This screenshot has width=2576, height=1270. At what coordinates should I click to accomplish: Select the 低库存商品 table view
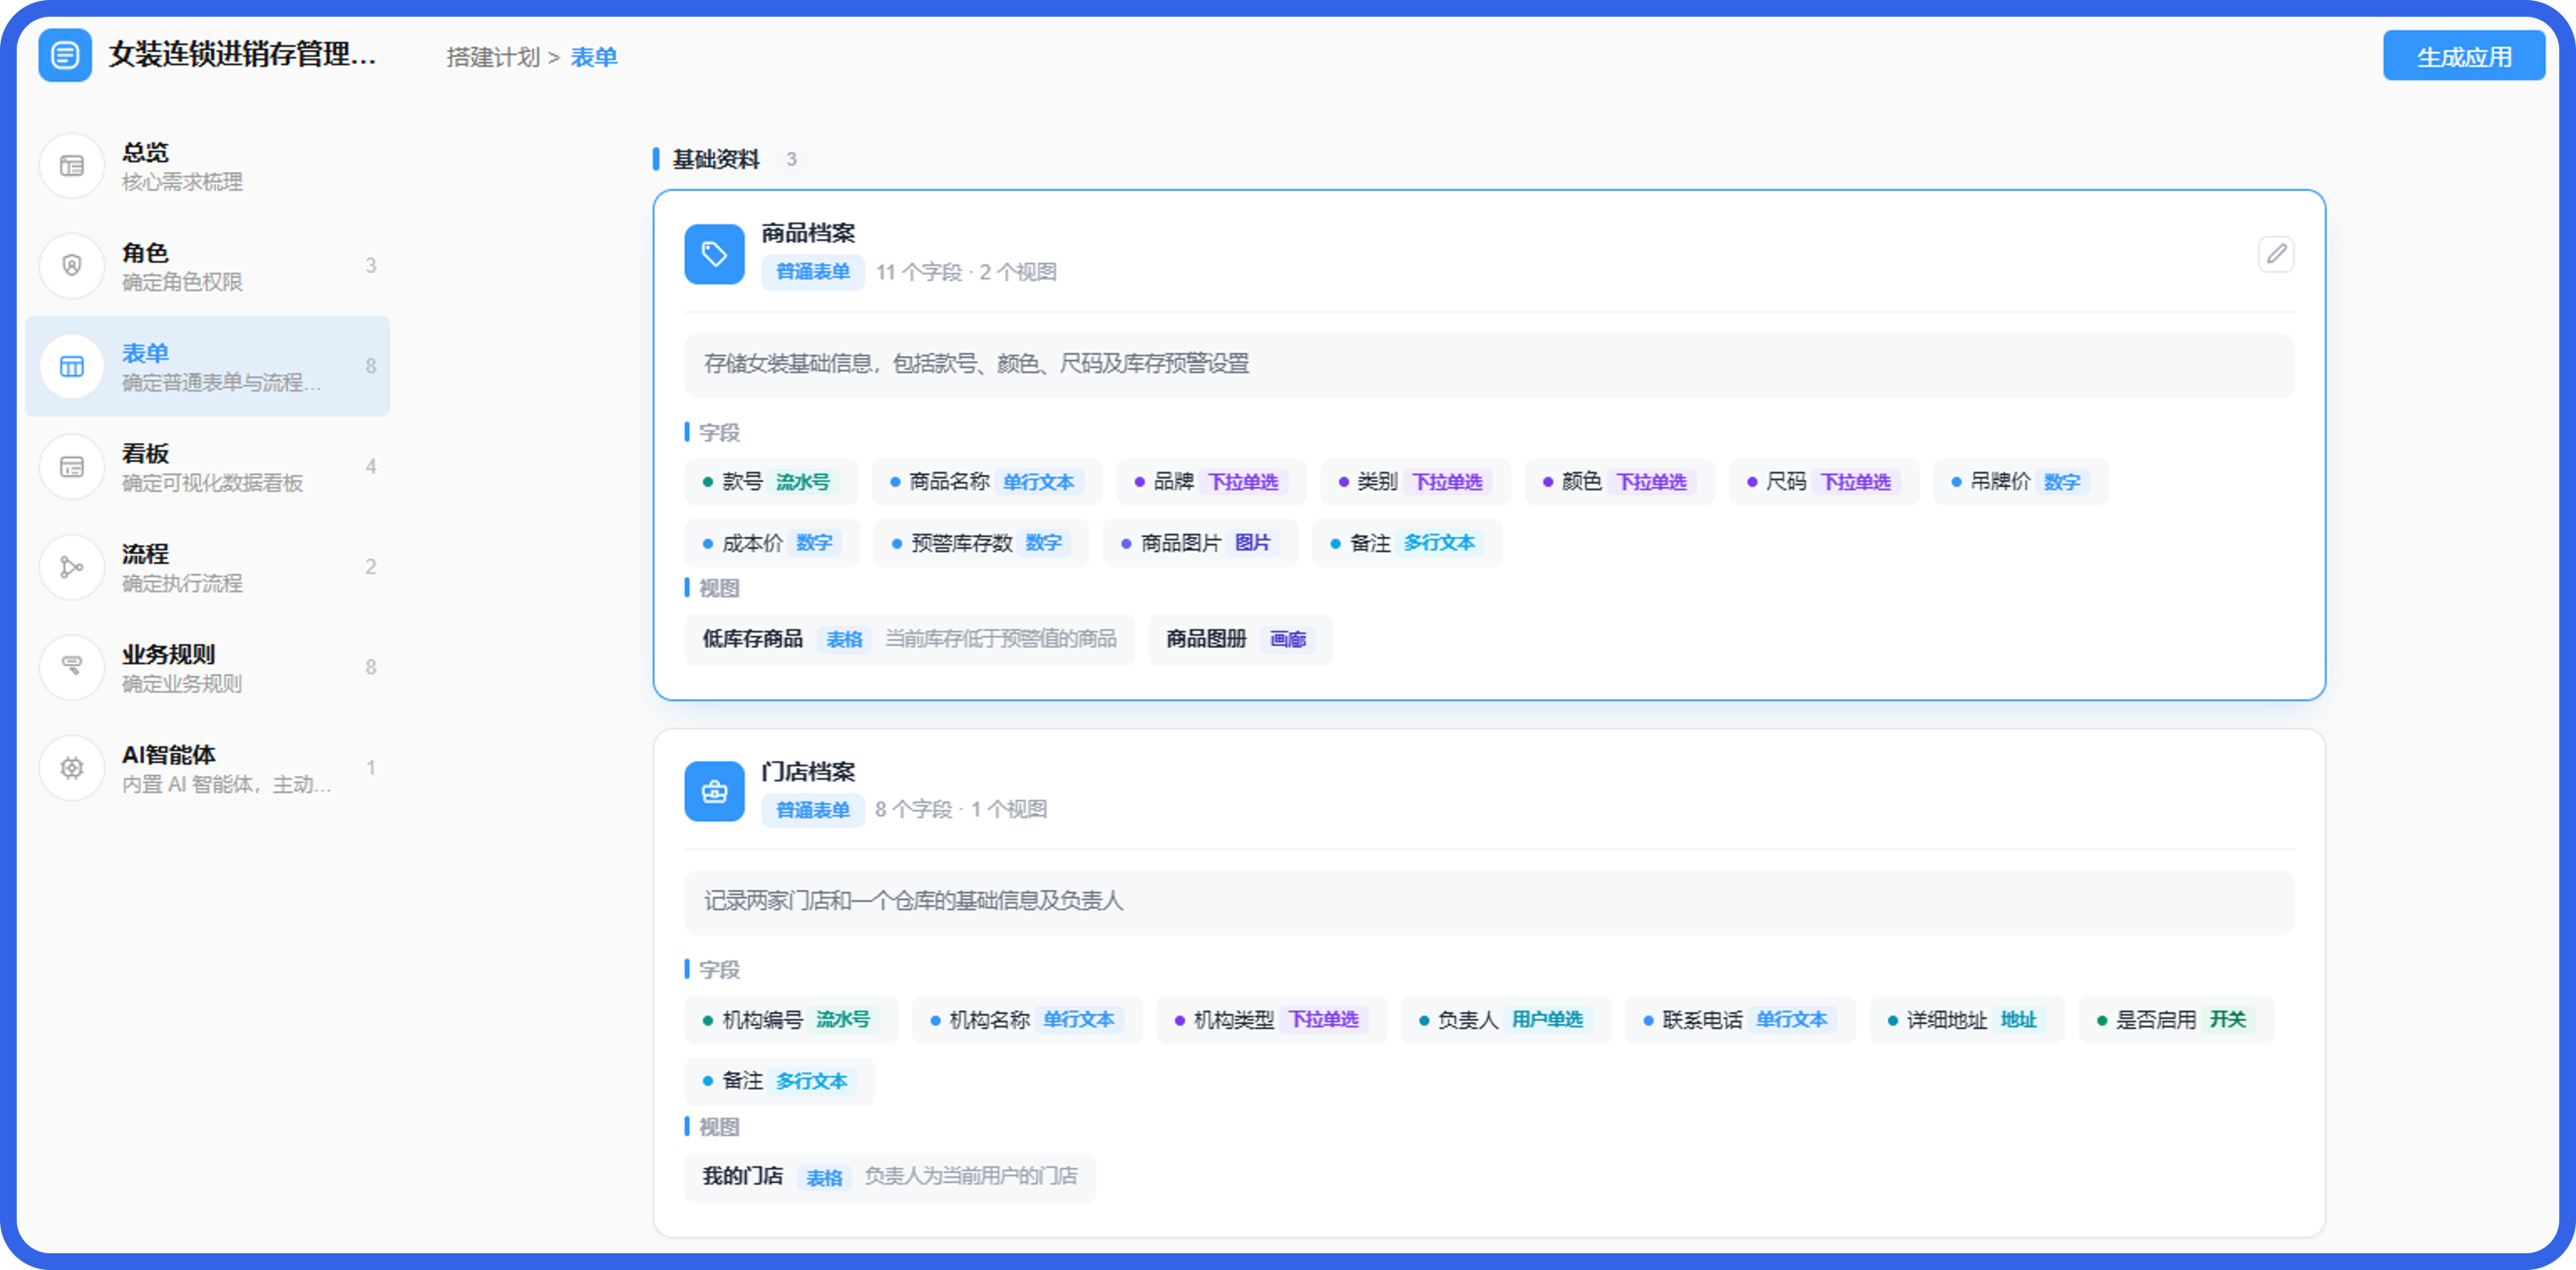coord(909,639)
